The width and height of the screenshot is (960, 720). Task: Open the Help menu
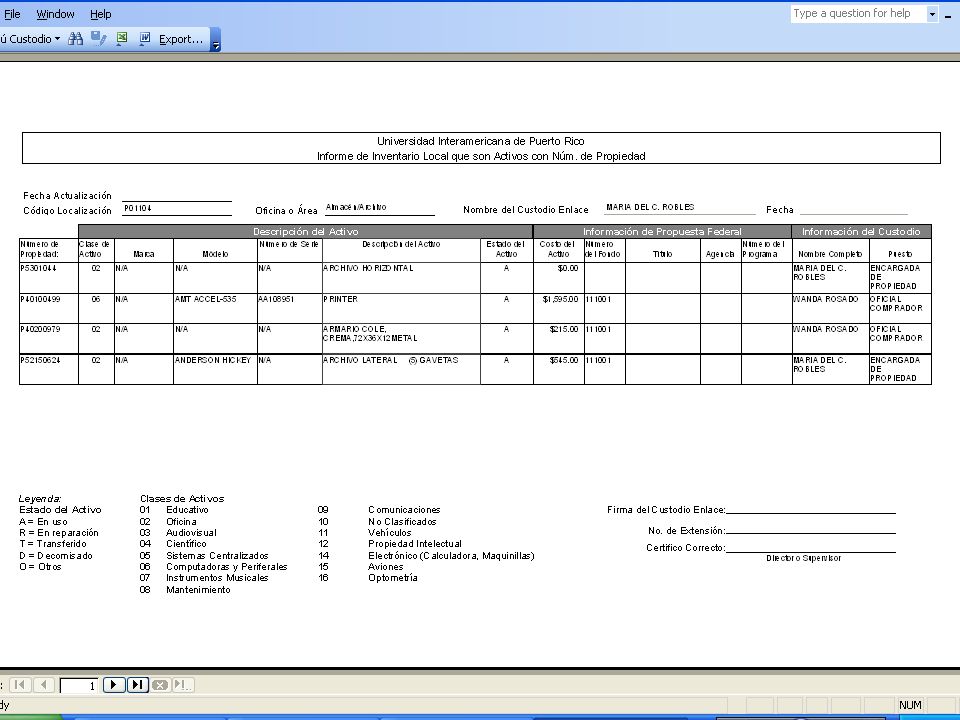(100, 14)
